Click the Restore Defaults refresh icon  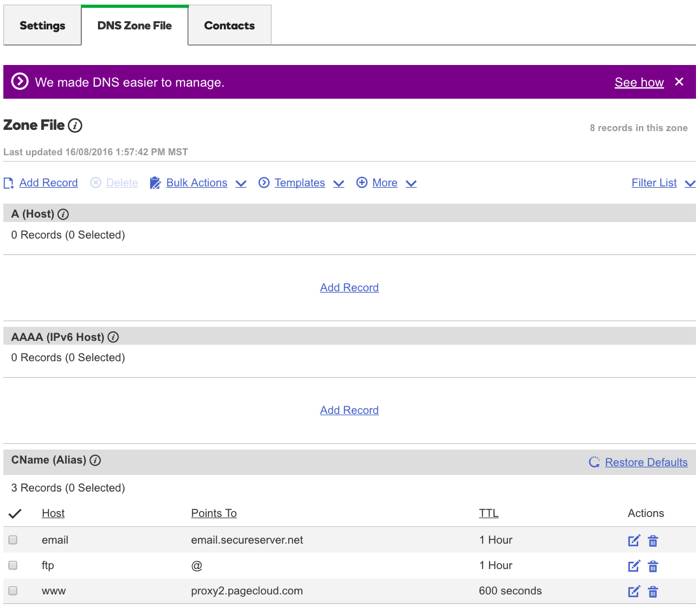pos(594,462)
